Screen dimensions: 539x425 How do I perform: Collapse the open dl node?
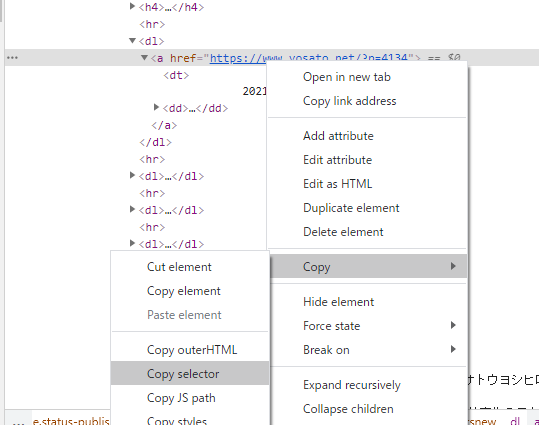coord(132,41)
